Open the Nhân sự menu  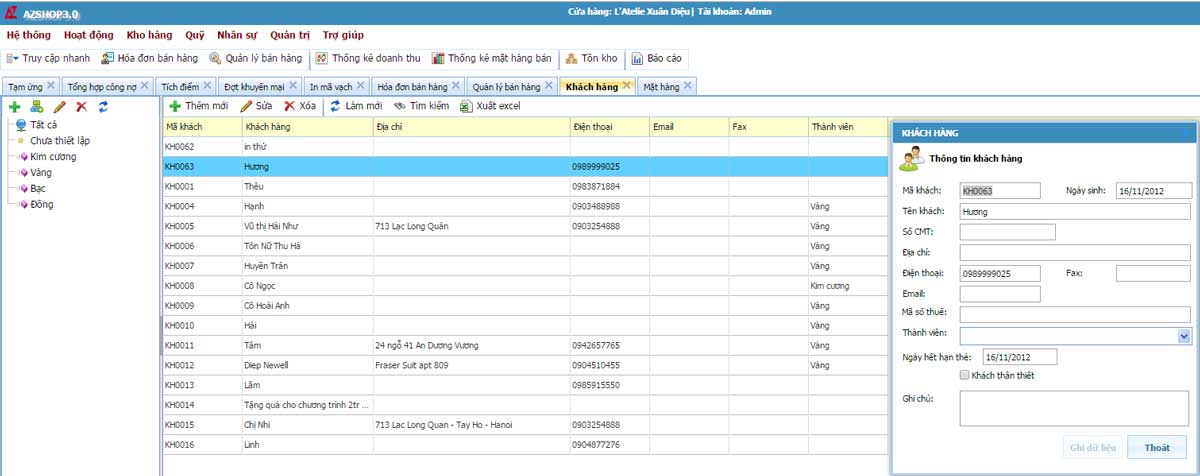(x=237, y=34)
